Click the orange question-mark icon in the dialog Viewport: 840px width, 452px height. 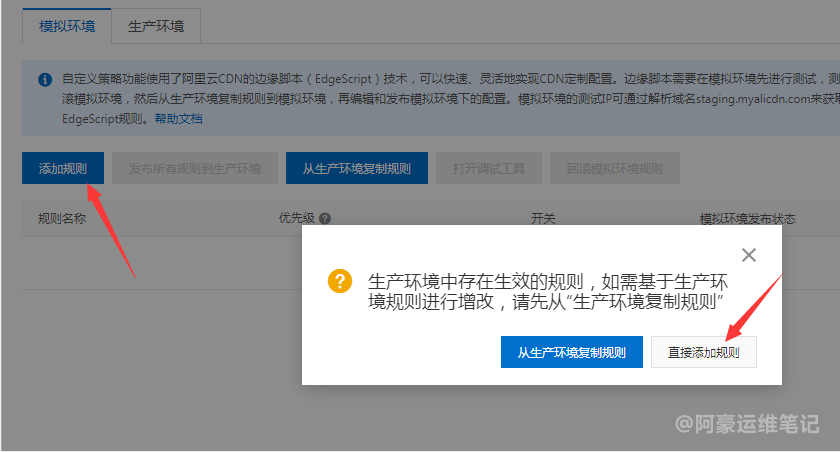tap(340, 281)
